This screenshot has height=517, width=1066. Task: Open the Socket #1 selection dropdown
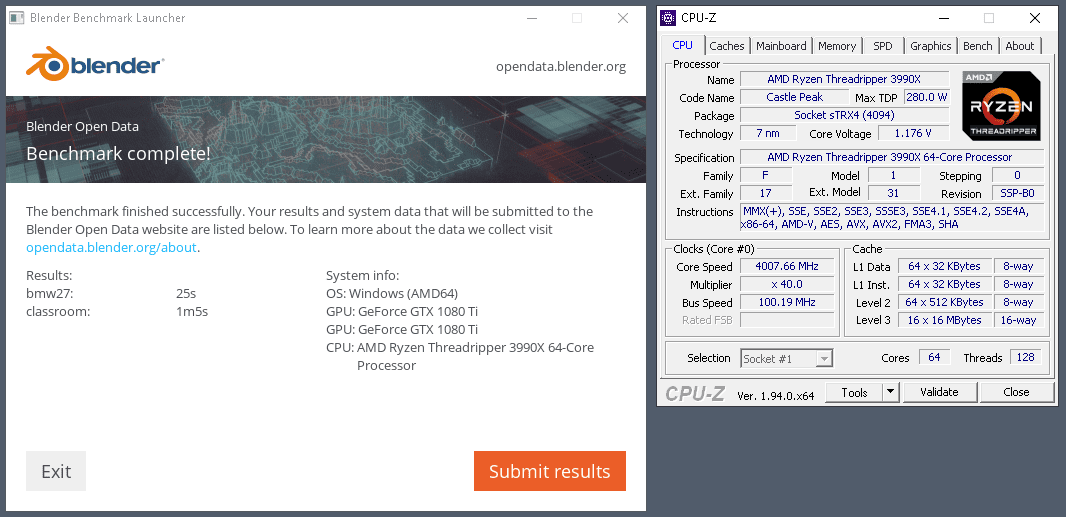point(786,358)
